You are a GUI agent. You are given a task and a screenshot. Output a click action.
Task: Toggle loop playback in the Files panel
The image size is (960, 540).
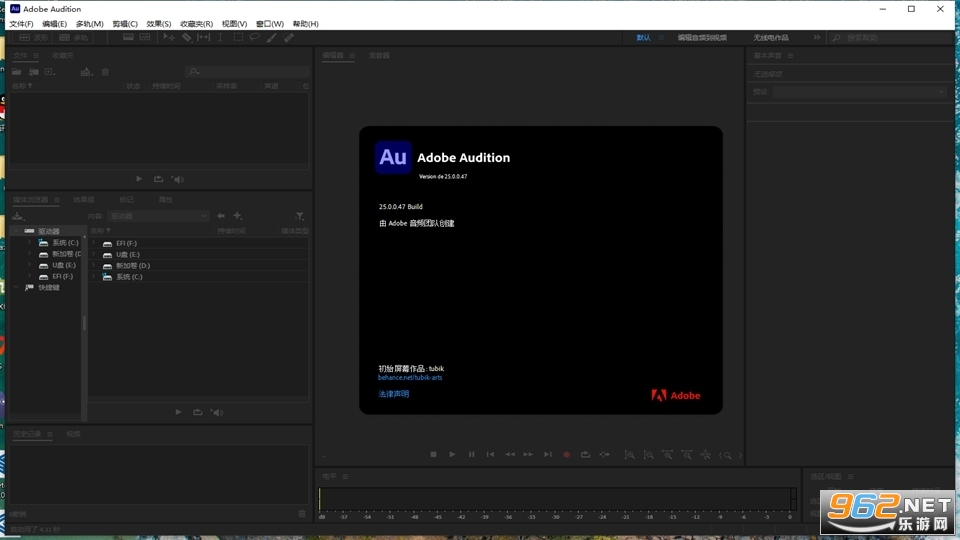[159, 179]
